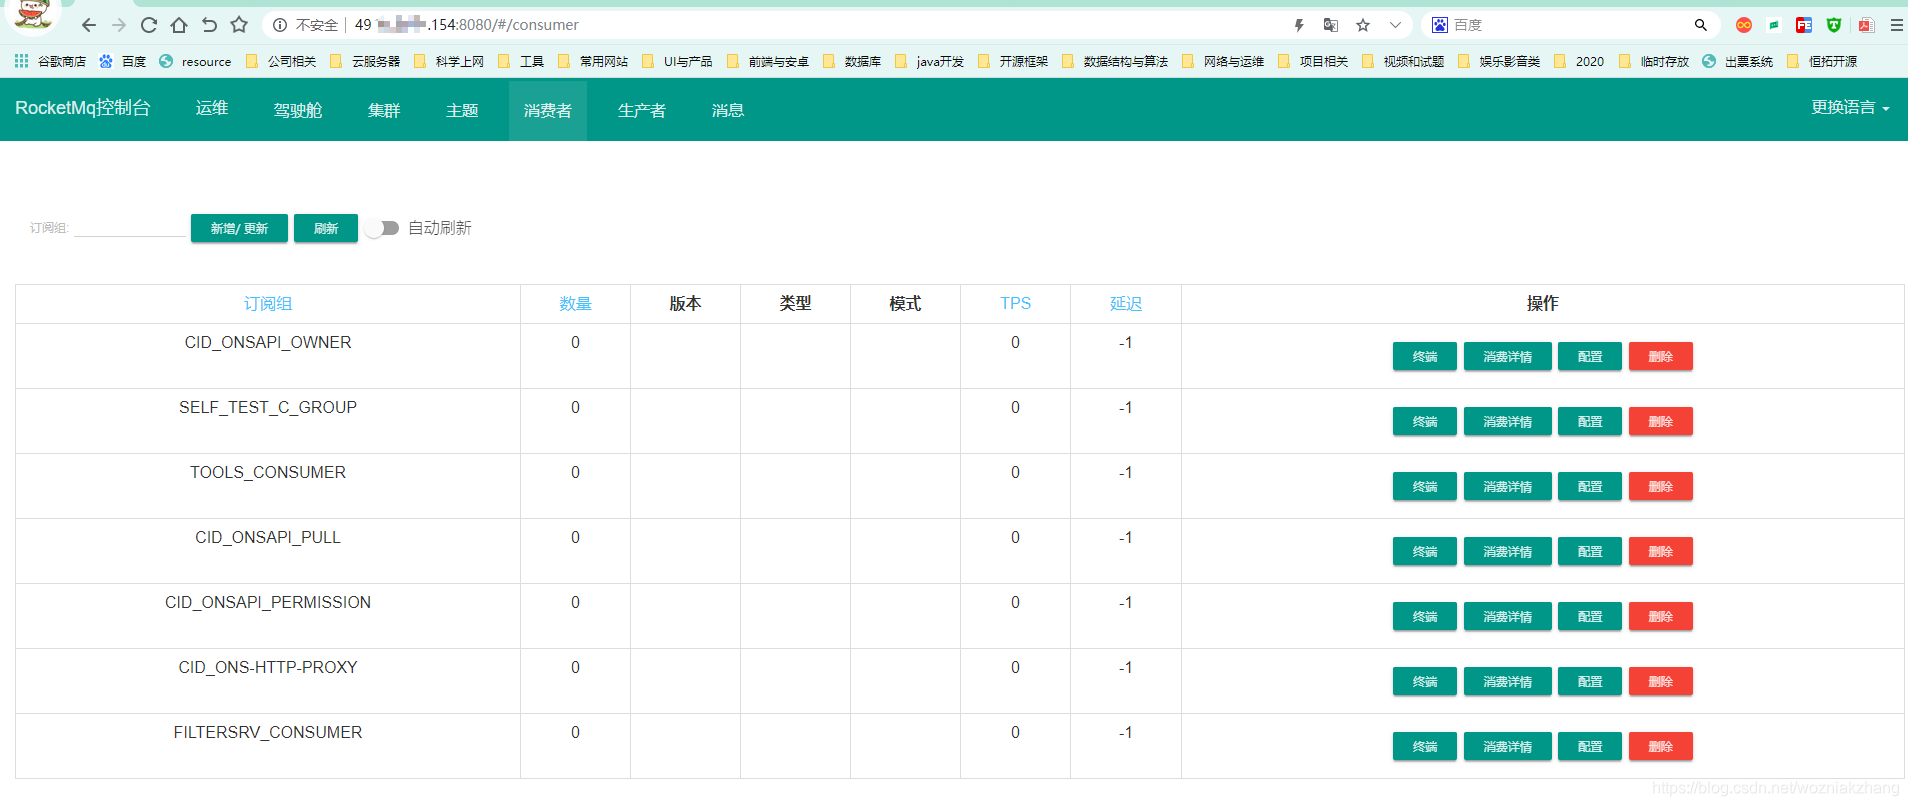Click 删除 for FILTERSRV_CONSUMER
This screenshot has height=806, width=1908.
click(1661, 746)
